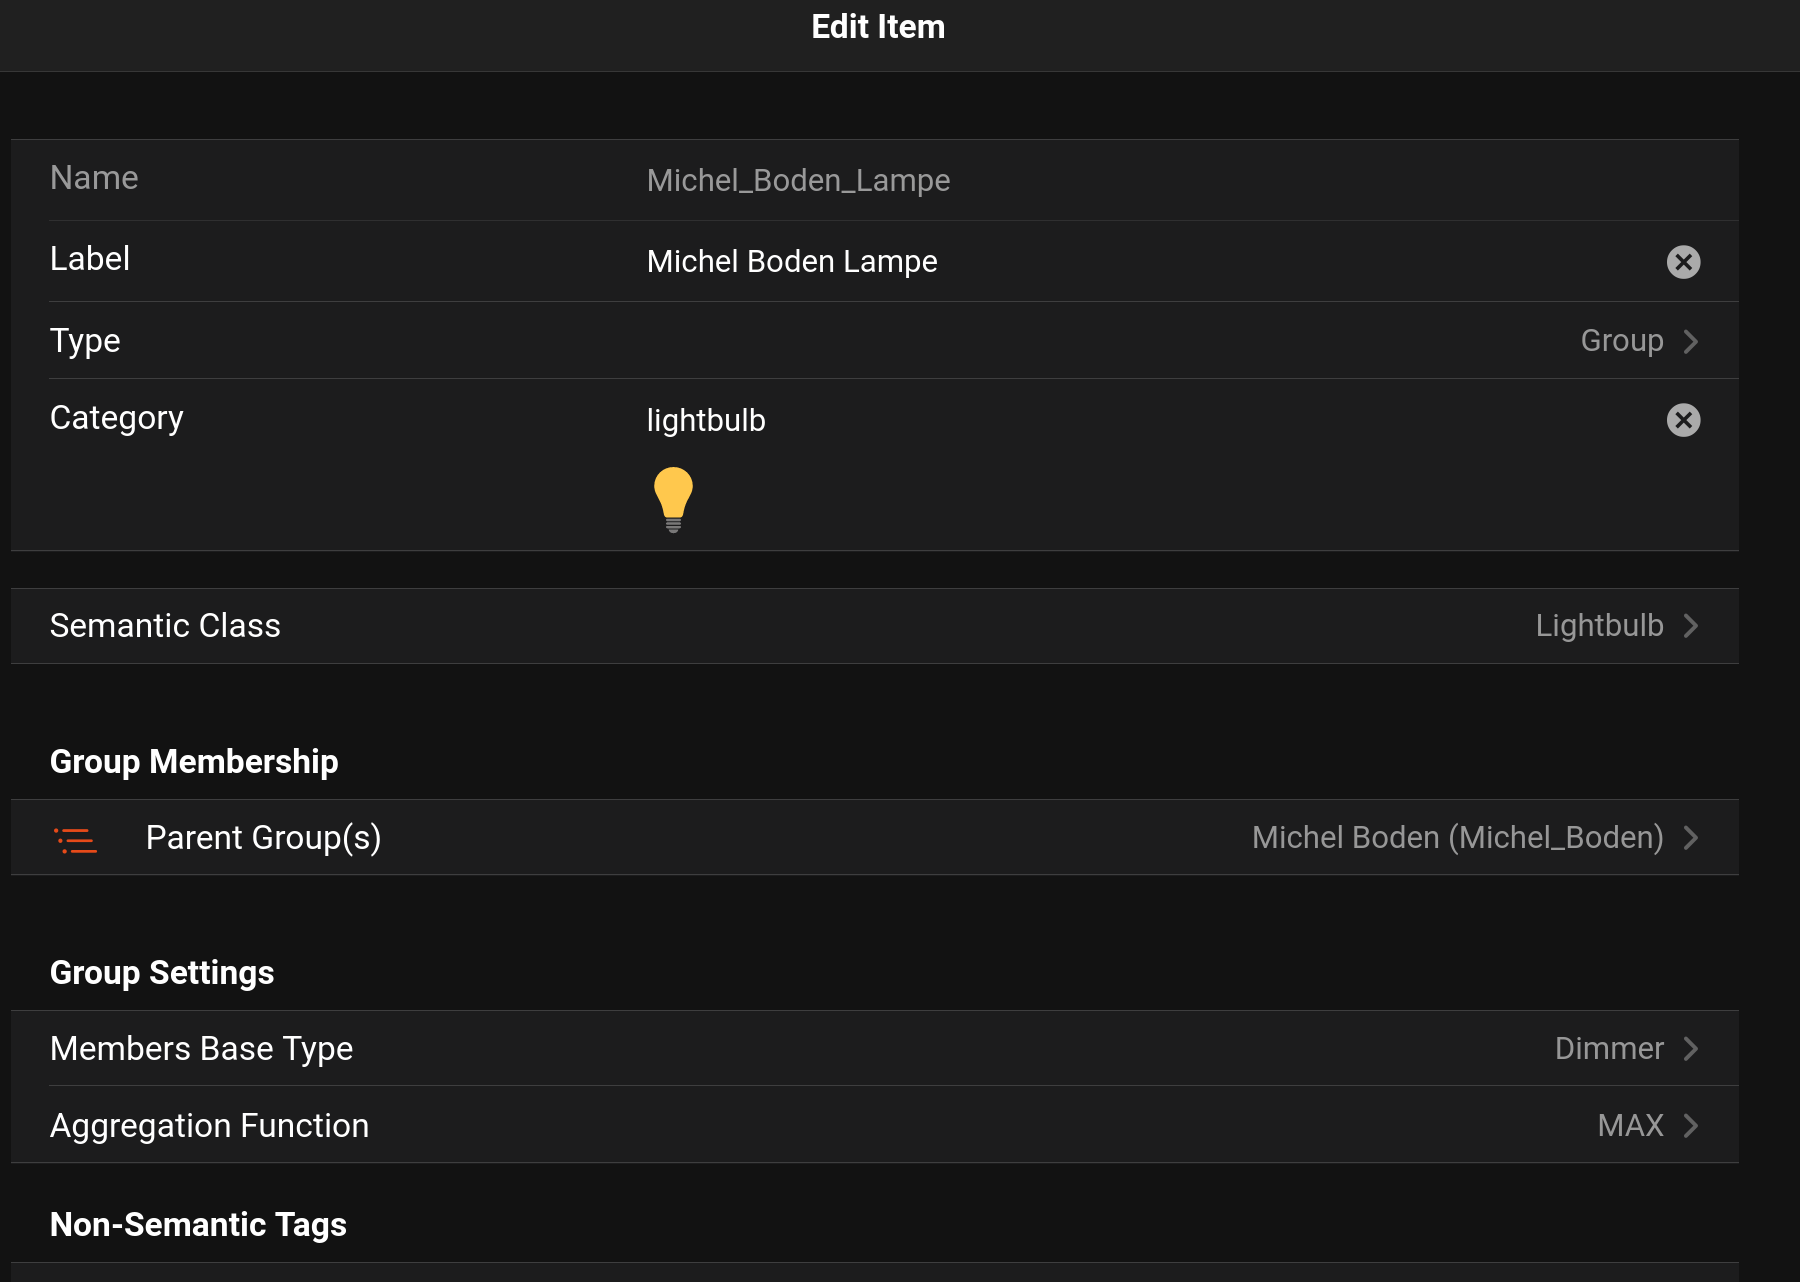Viewport: 1800px width, 1282px height.
Task: Click the yellow lightbulb category icon
Action: click(x=673, y=499)
